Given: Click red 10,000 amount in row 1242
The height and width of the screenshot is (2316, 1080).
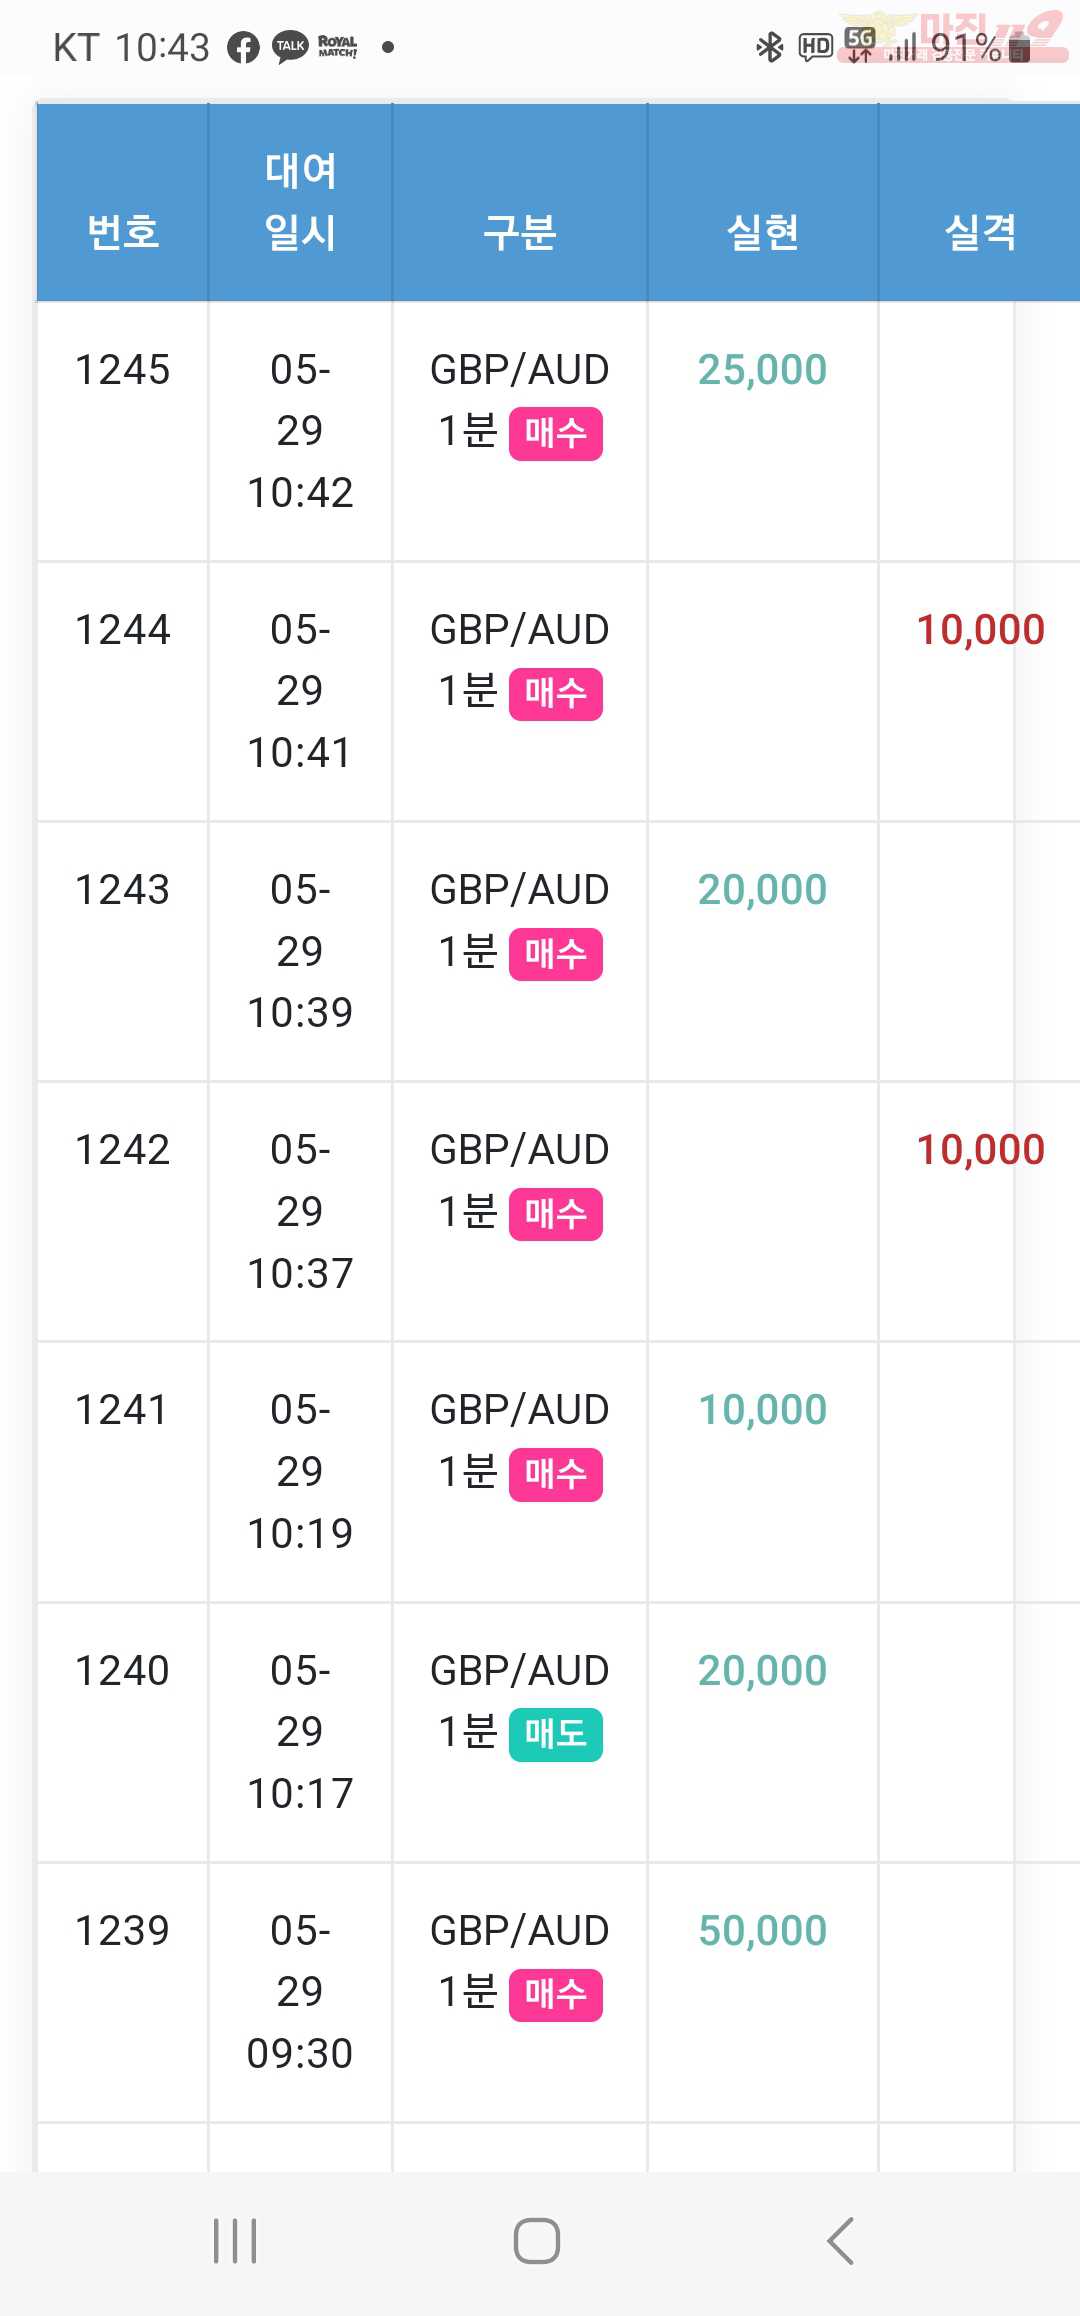Looking at the screenshot, I should point(981,1150).
